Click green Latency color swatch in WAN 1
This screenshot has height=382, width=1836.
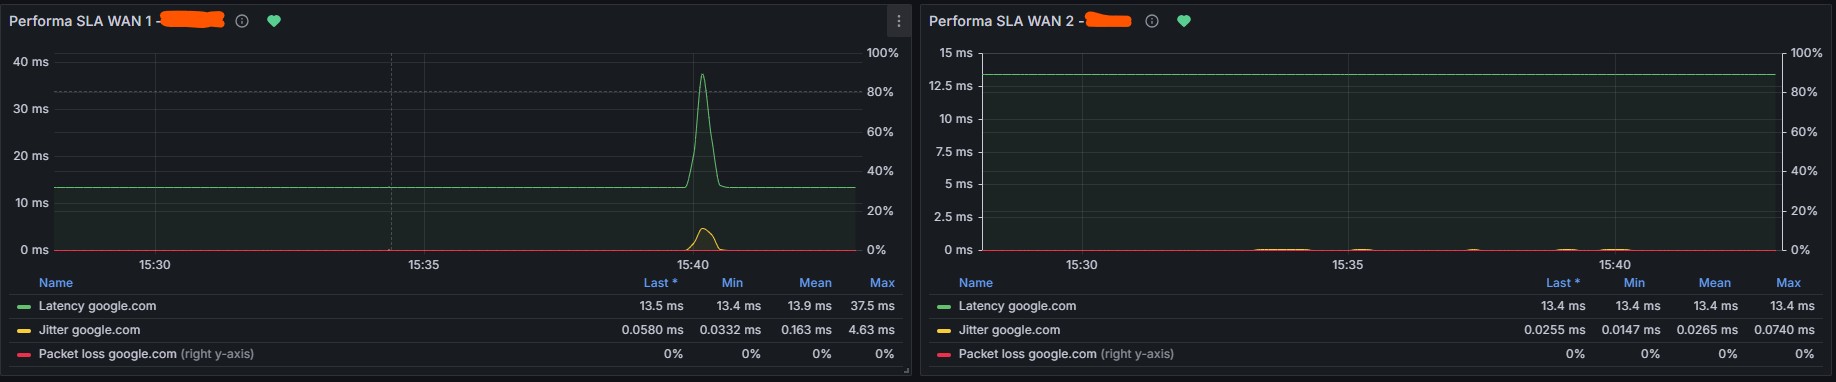[24, 307]
